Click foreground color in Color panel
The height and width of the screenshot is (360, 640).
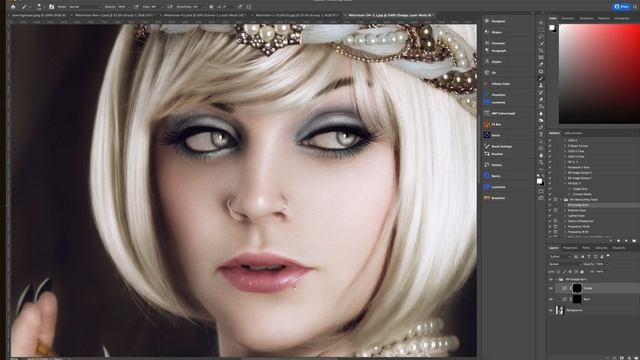(x=551, y=27)
